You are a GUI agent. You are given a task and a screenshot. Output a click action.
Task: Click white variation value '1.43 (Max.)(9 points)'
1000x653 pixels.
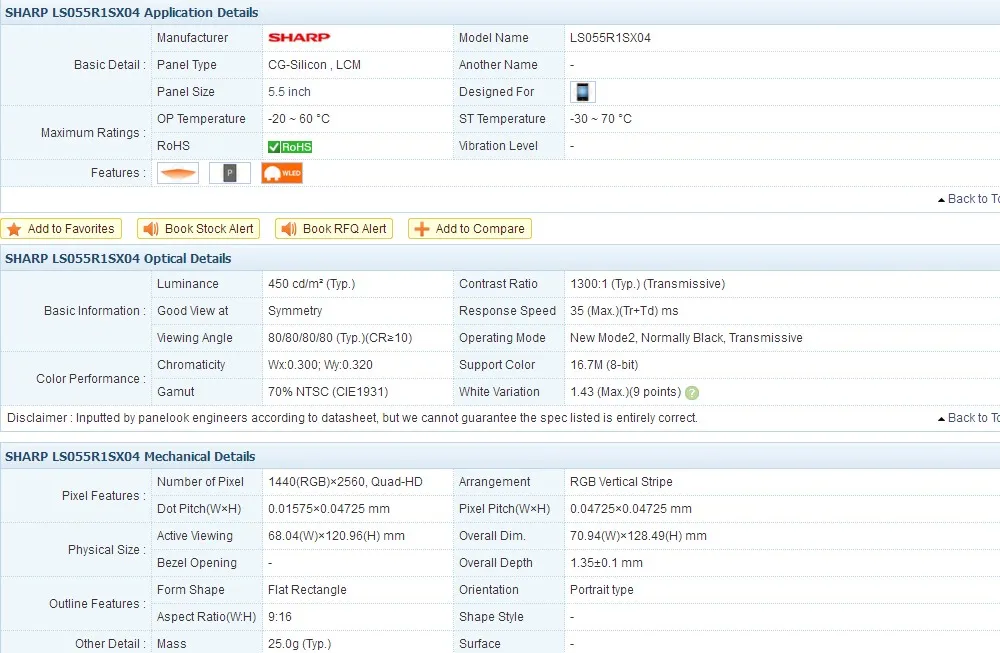tap(626, 392)
